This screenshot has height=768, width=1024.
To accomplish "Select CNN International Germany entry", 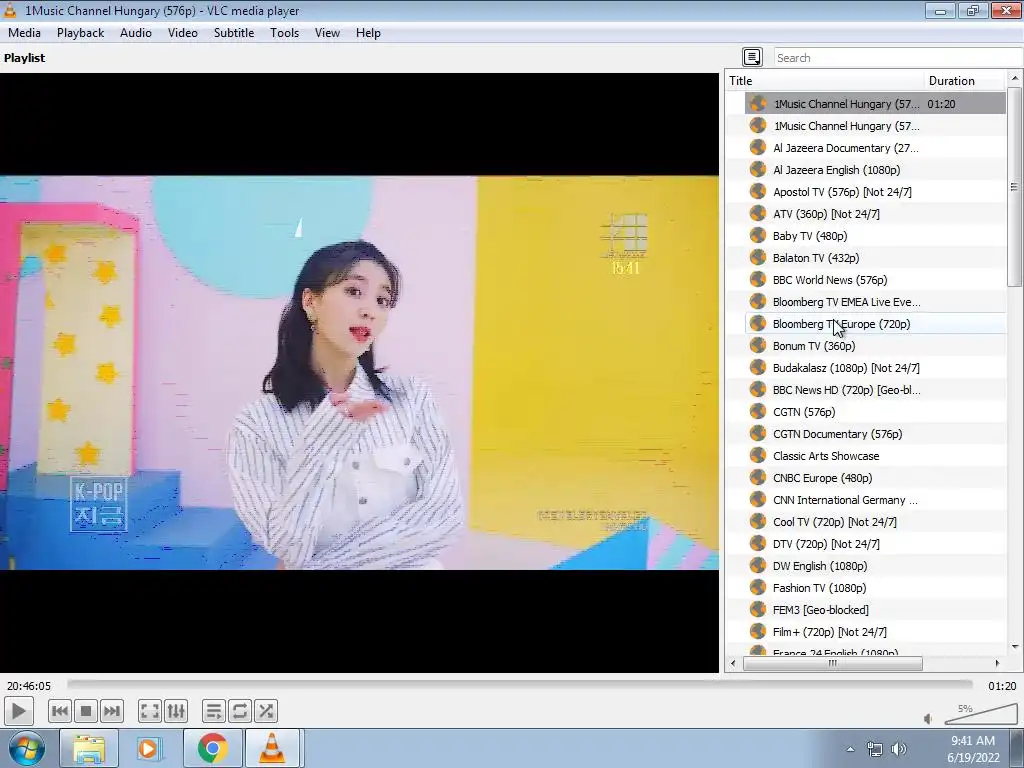I will pyautogui.click(x=875, y=500).
